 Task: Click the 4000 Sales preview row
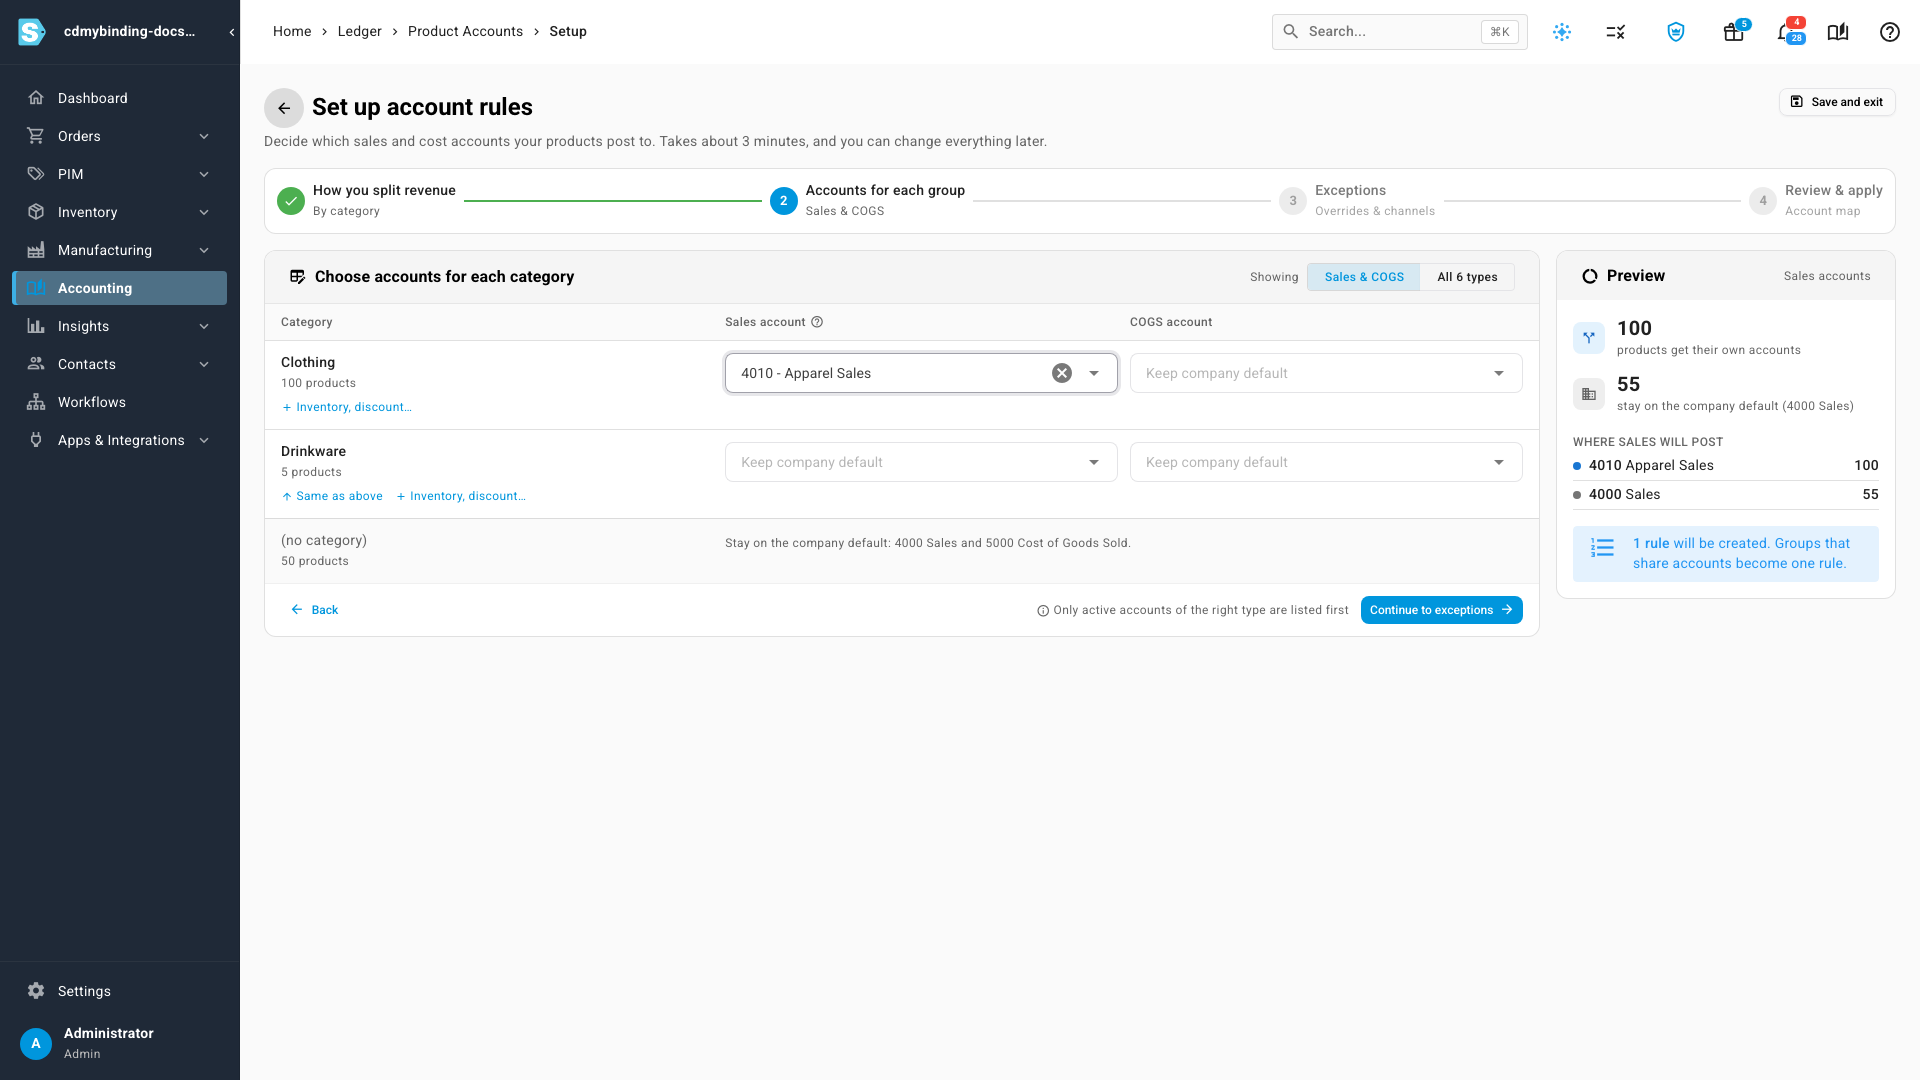coord(1725,495)
